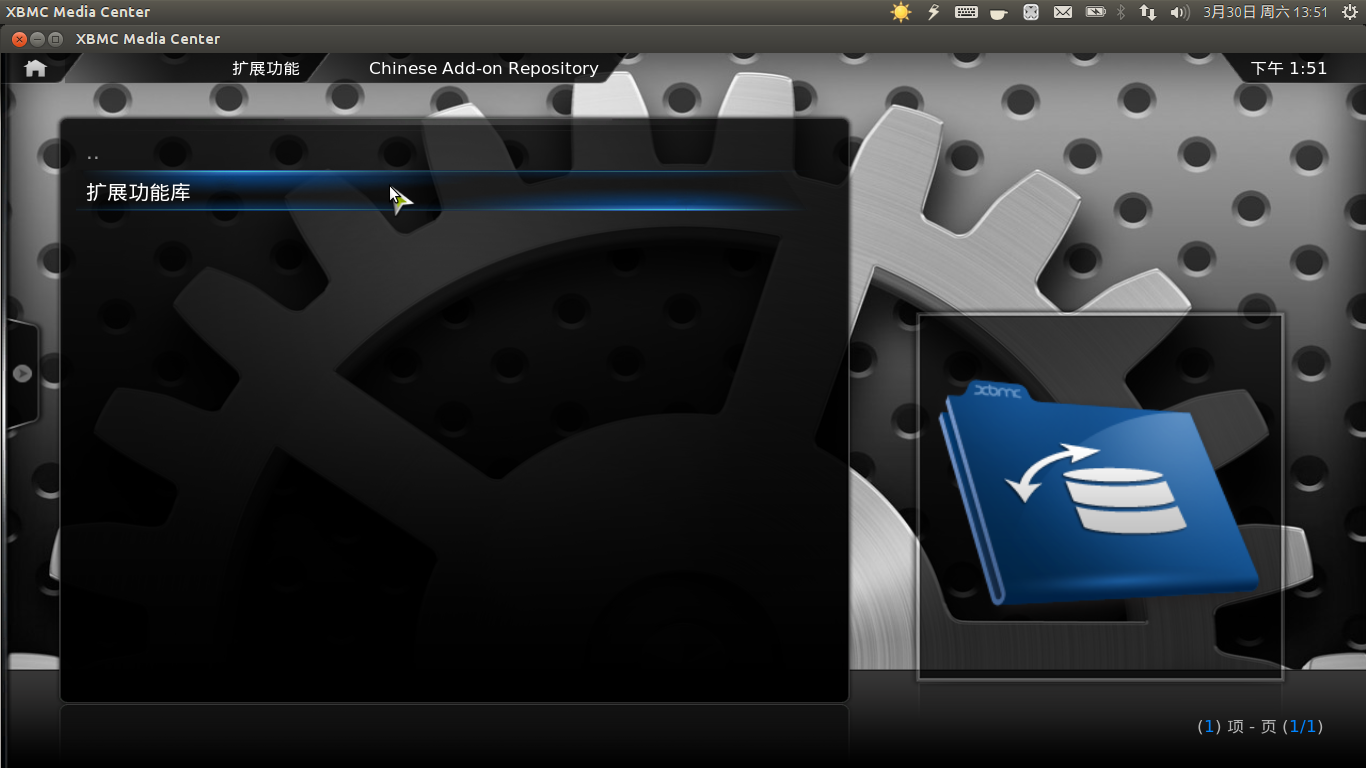1366x768 pixels.
Task: Minimize the XBMC Media Center window
Action: (37, 39)
